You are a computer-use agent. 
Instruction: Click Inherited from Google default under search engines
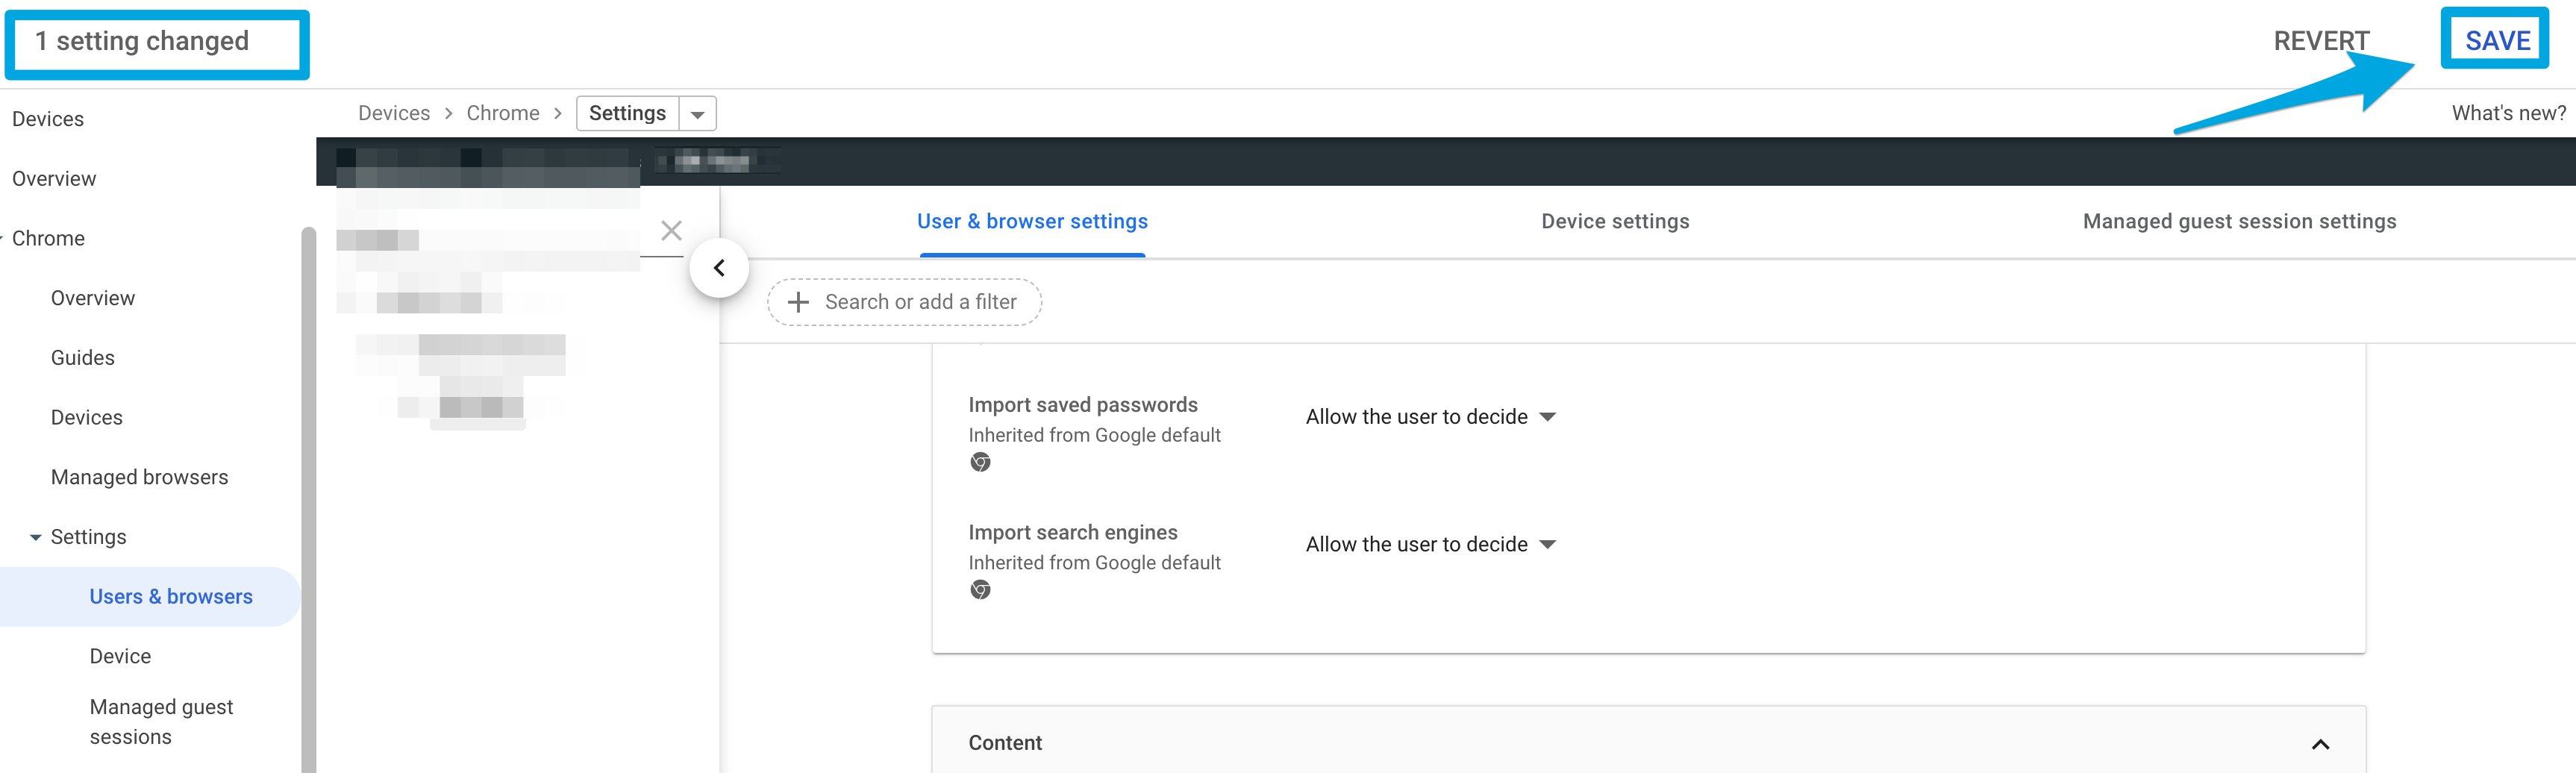coord(1094,563)
